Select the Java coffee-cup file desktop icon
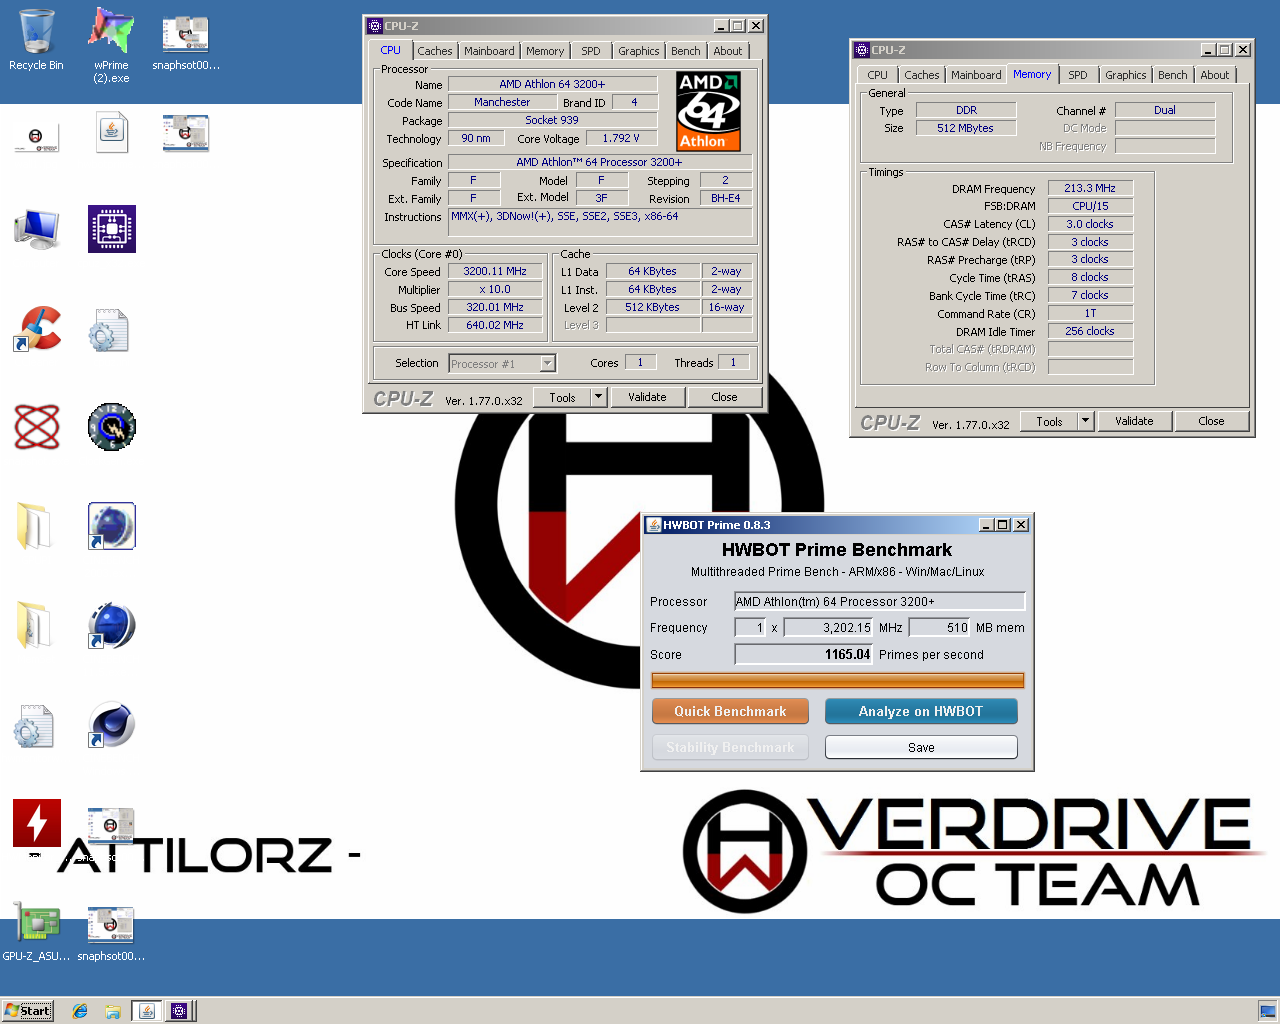Viewport: 1280px width, 1024px height. coord(112,132)
